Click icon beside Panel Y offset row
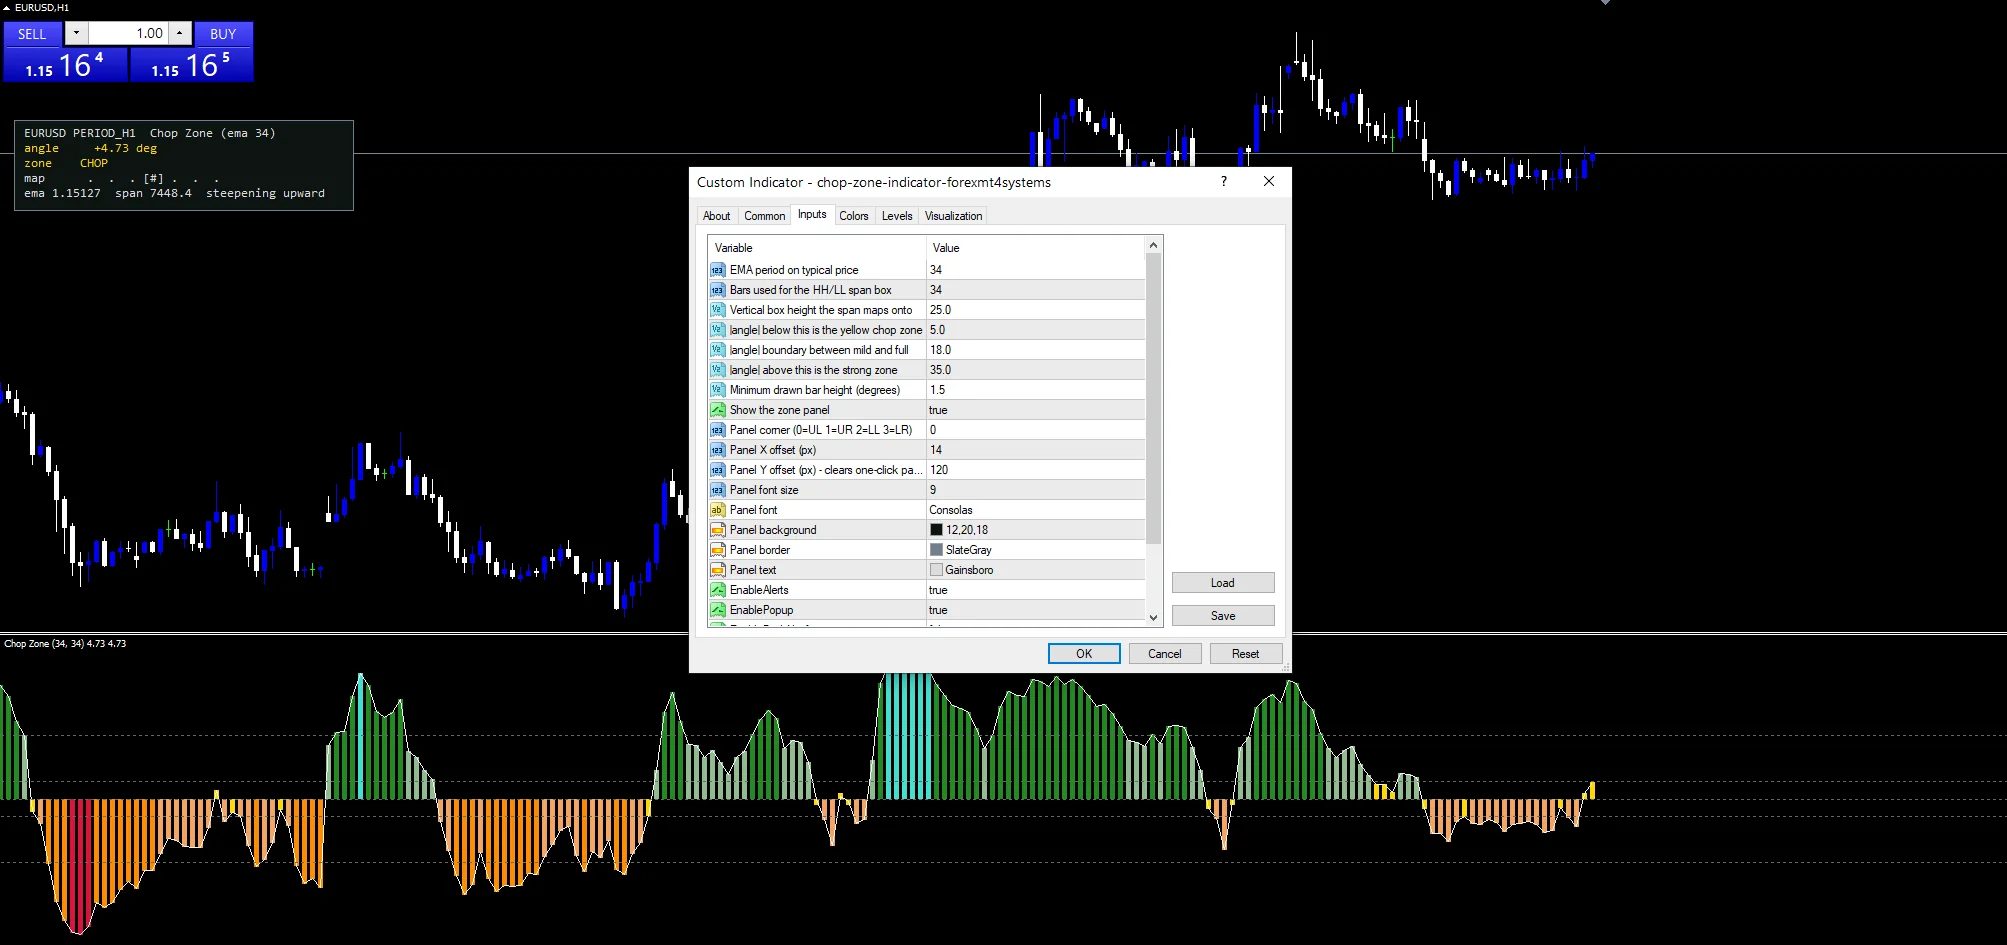 (717, 470)
